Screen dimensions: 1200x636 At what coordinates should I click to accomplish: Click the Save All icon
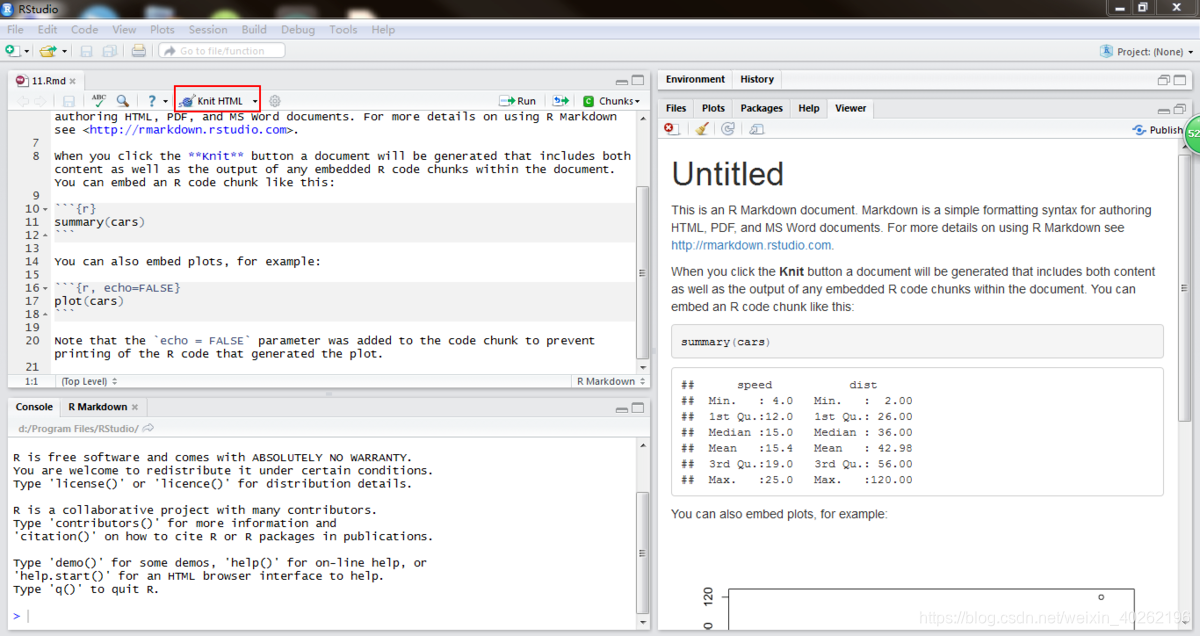110,50
